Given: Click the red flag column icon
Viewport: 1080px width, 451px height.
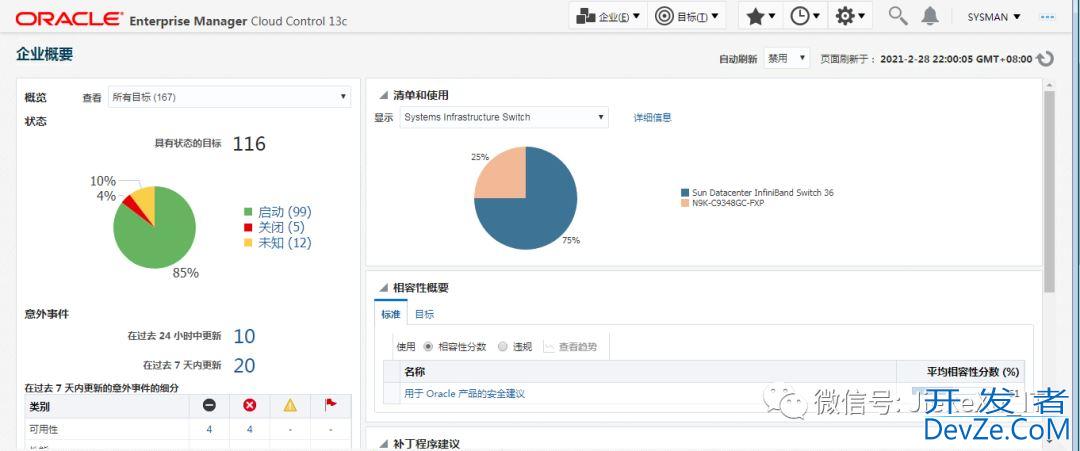Looking at the screenshot, I should [331, 406].
